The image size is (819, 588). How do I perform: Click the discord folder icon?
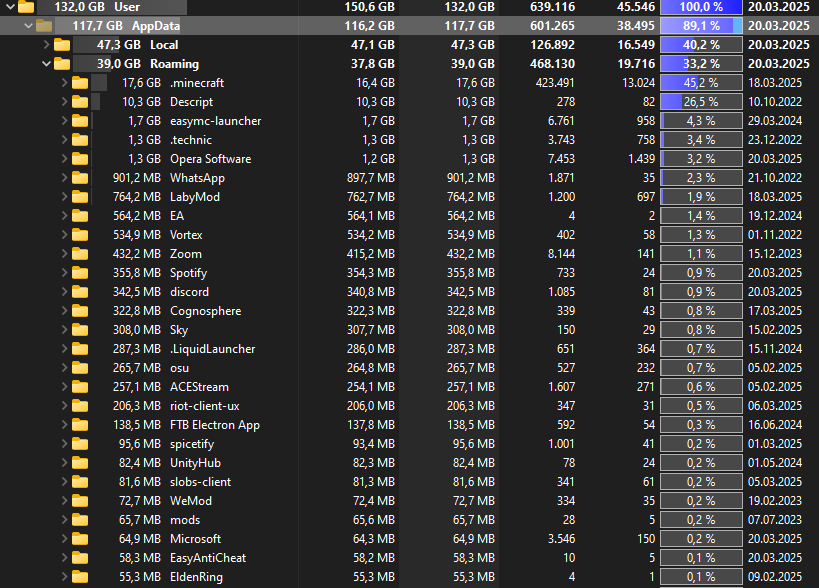80,292
